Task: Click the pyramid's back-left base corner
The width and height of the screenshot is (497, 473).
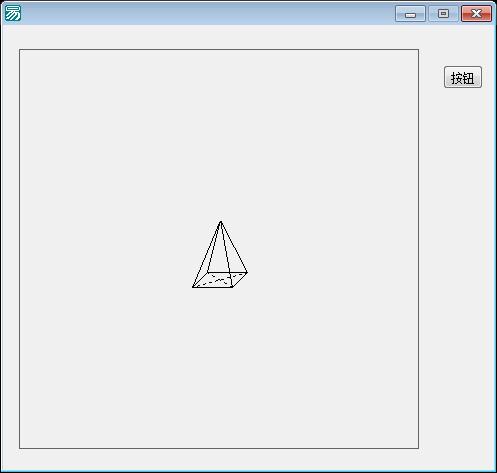Action: tap(208, 272)
